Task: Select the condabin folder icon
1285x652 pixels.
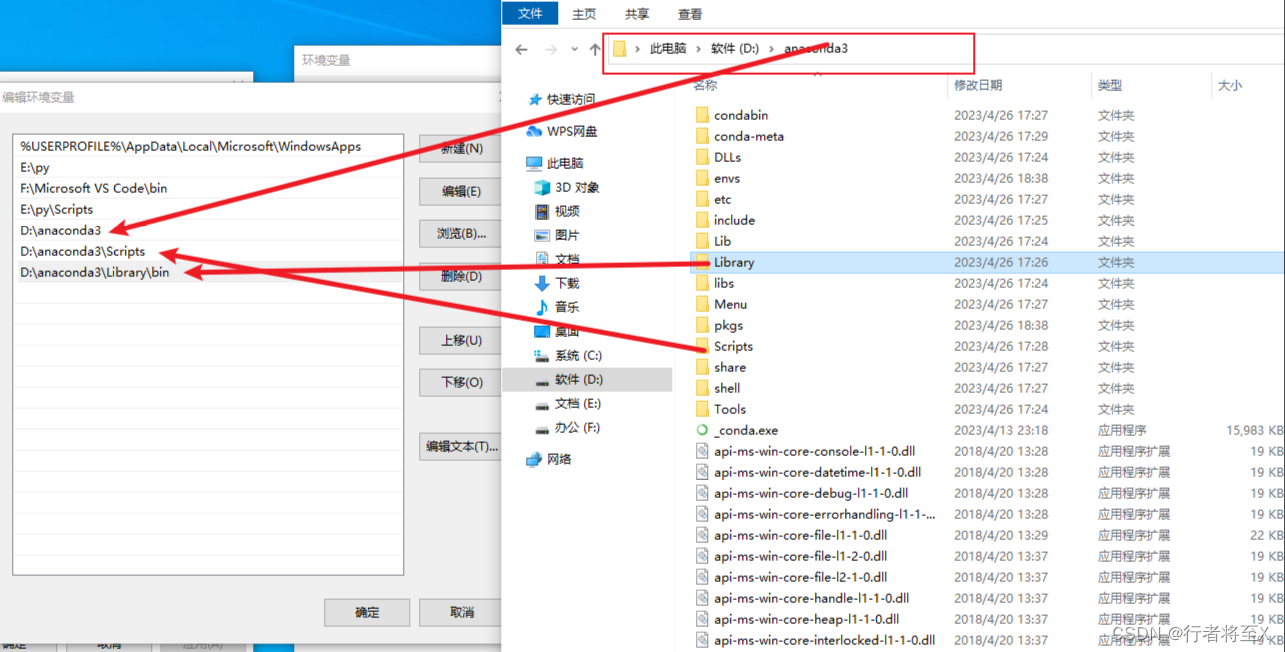Action: 702,115
